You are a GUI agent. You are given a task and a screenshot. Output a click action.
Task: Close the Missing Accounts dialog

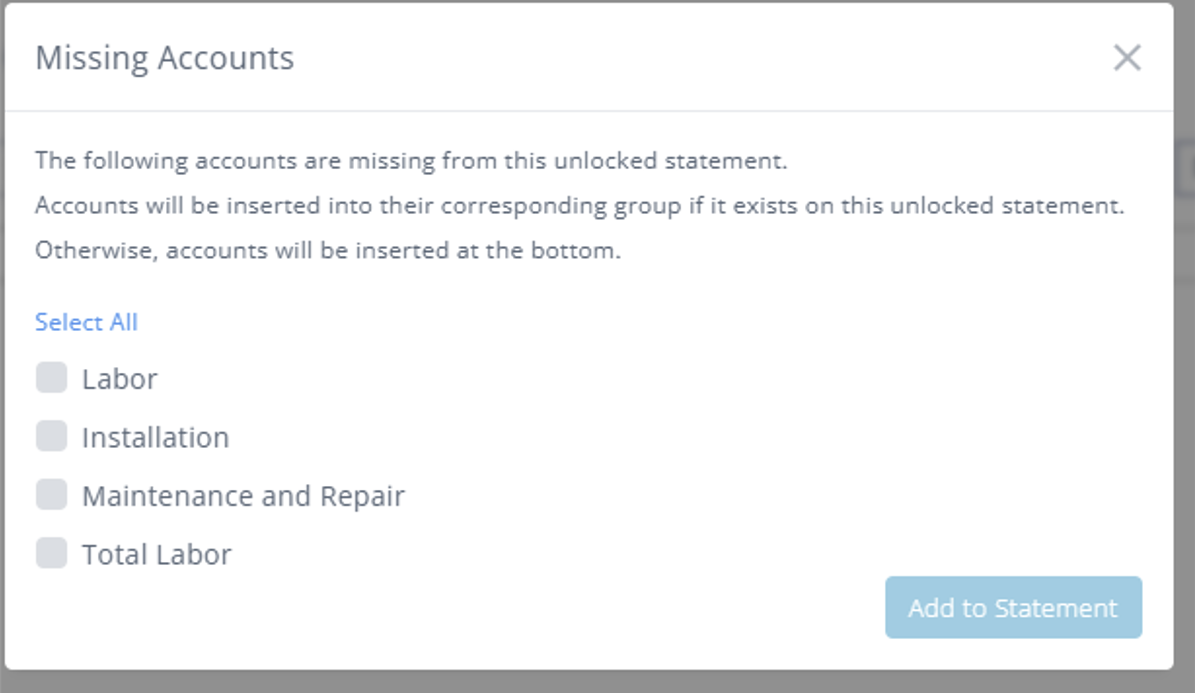(1127, 58)
